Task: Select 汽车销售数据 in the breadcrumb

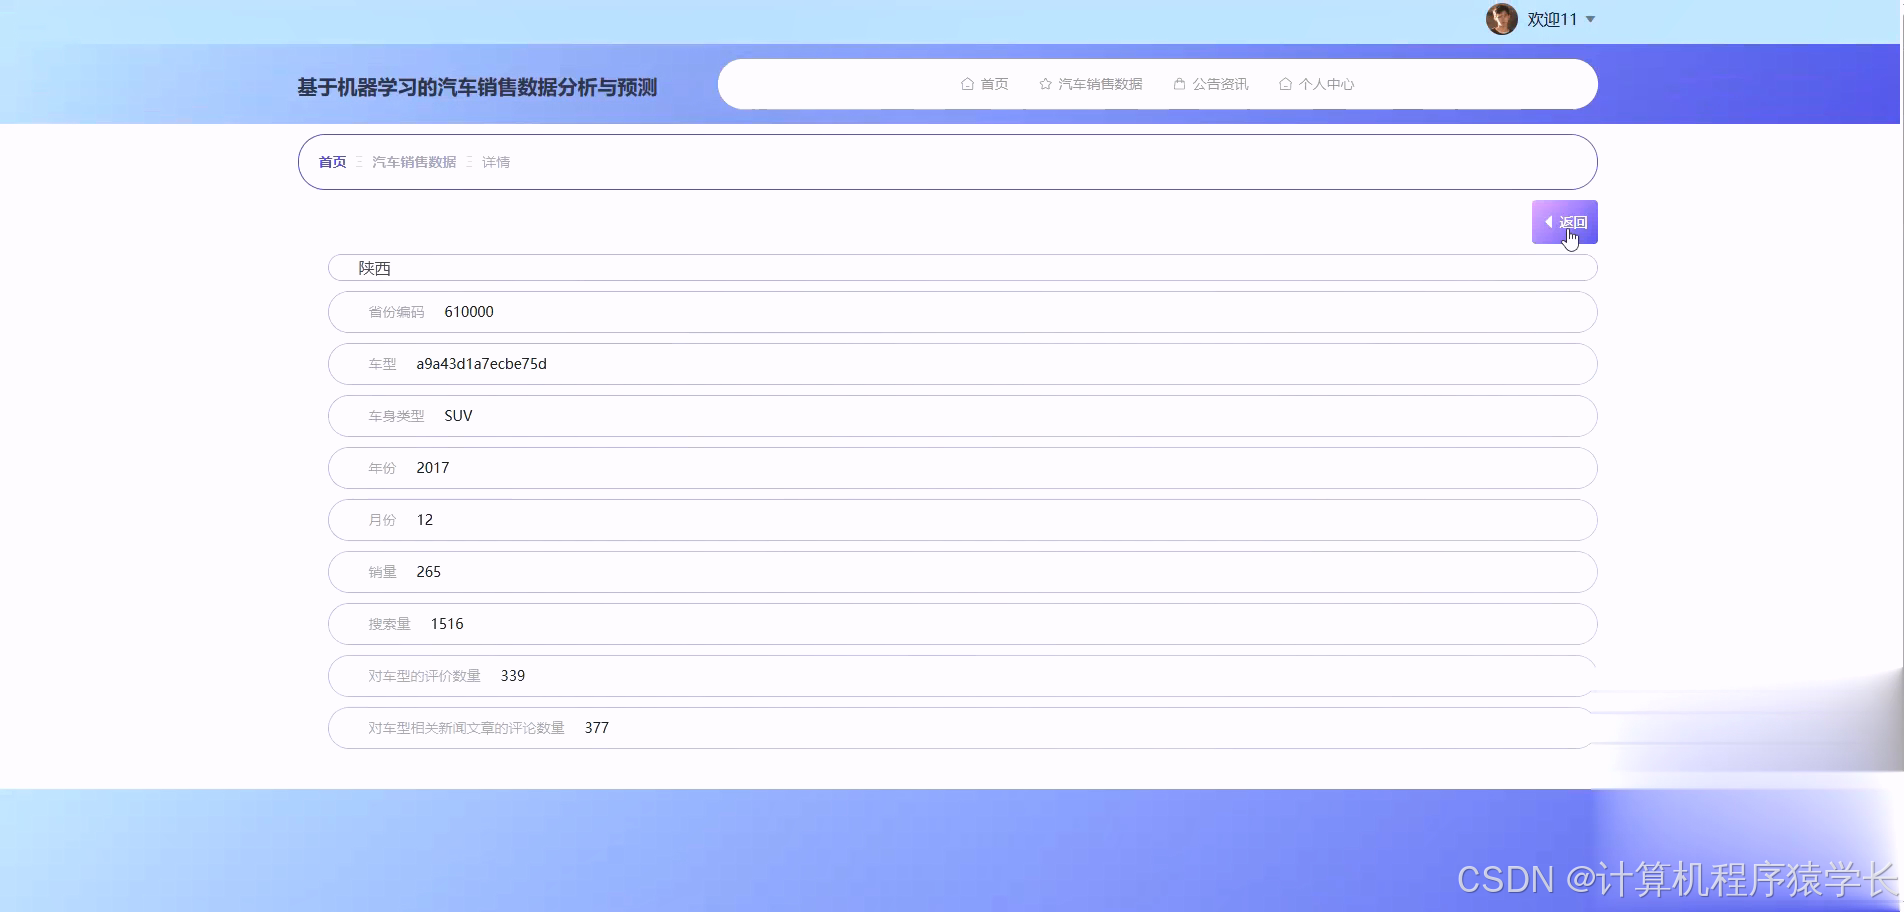Action: point(413,161)
